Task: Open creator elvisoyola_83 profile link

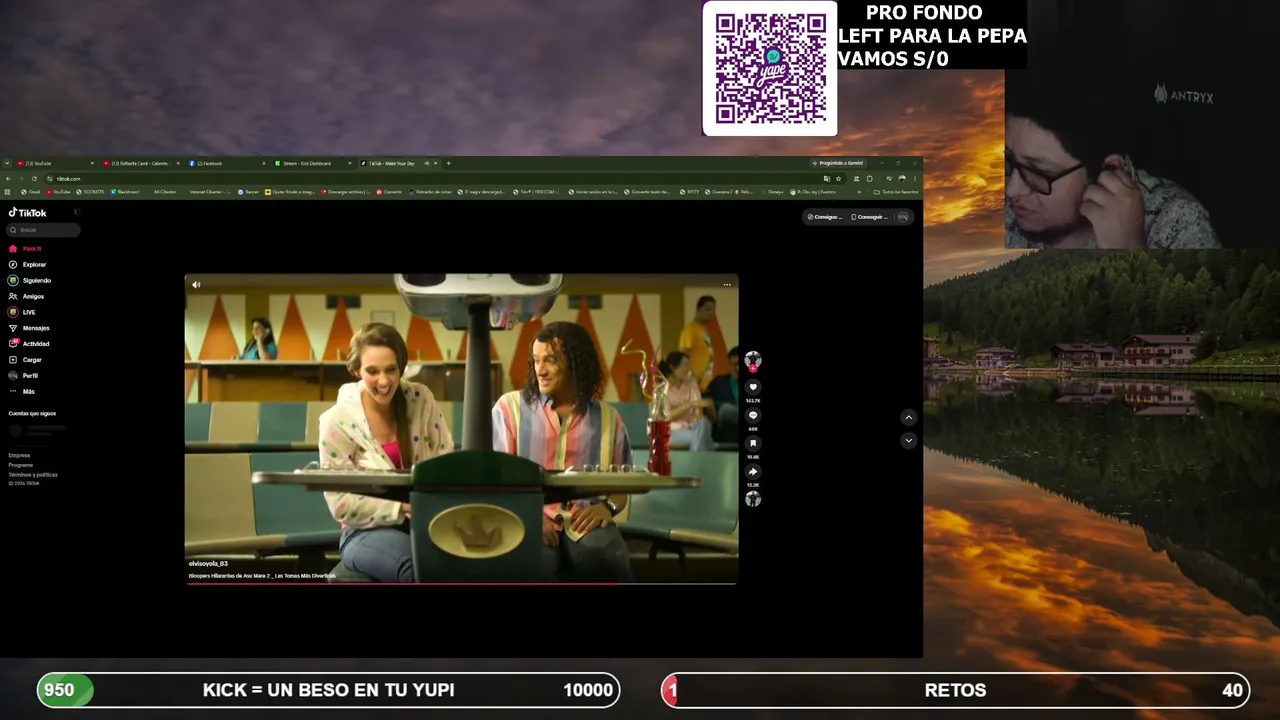Action: 208,564
